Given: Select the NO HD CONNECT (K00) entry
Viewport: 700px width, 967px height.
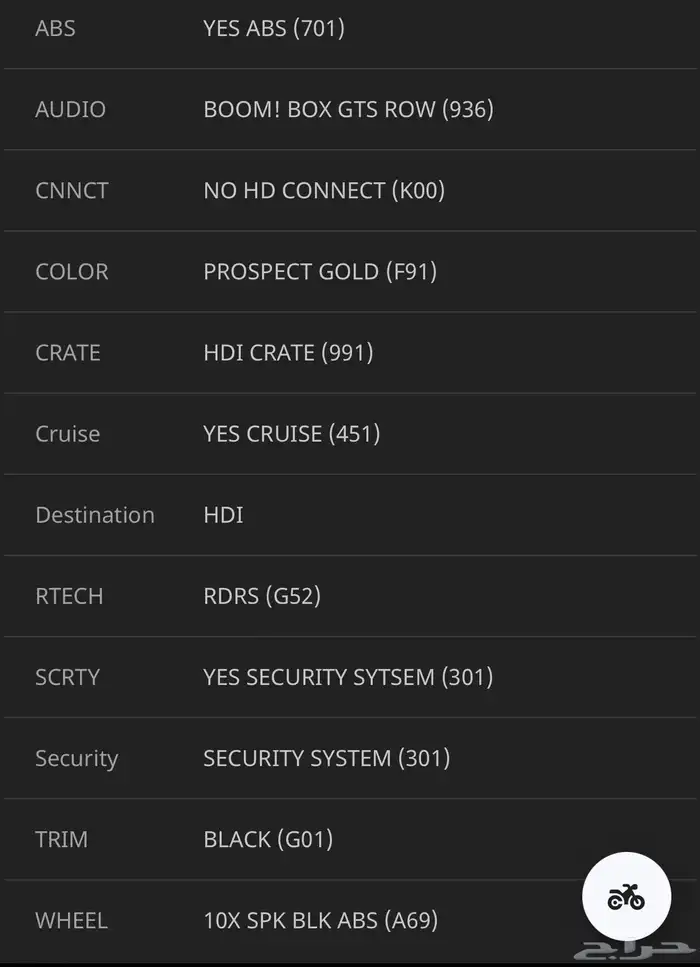Looking at the screenshot, I should [324, 191].
